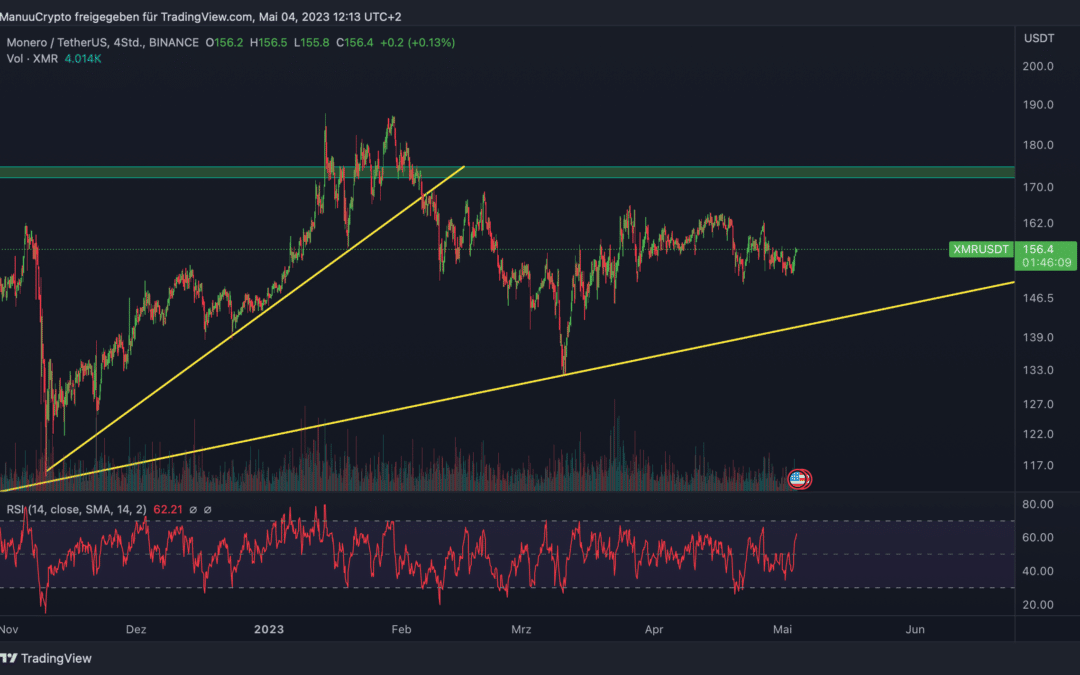
Task: Click the Mrz label on the time axis
Action: pos(521,630)
